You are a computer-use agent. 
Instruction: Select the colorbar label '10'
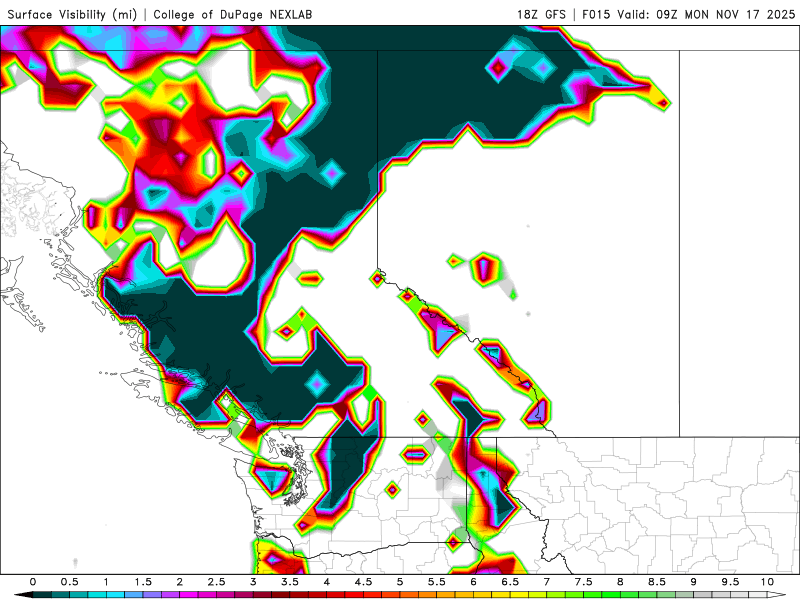[x=767, y=582]
